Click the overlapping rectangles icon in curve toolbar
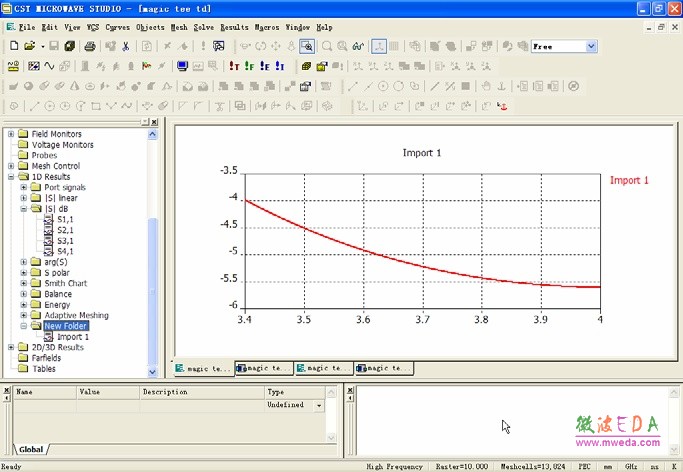Image resolution: width=683 pixels, height=472 pixels. 240,106
